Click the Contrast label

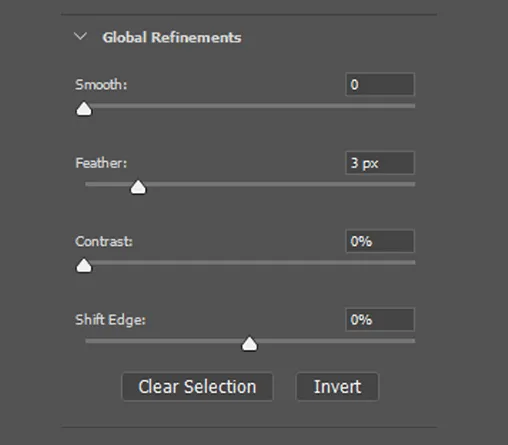coord(104,241)
